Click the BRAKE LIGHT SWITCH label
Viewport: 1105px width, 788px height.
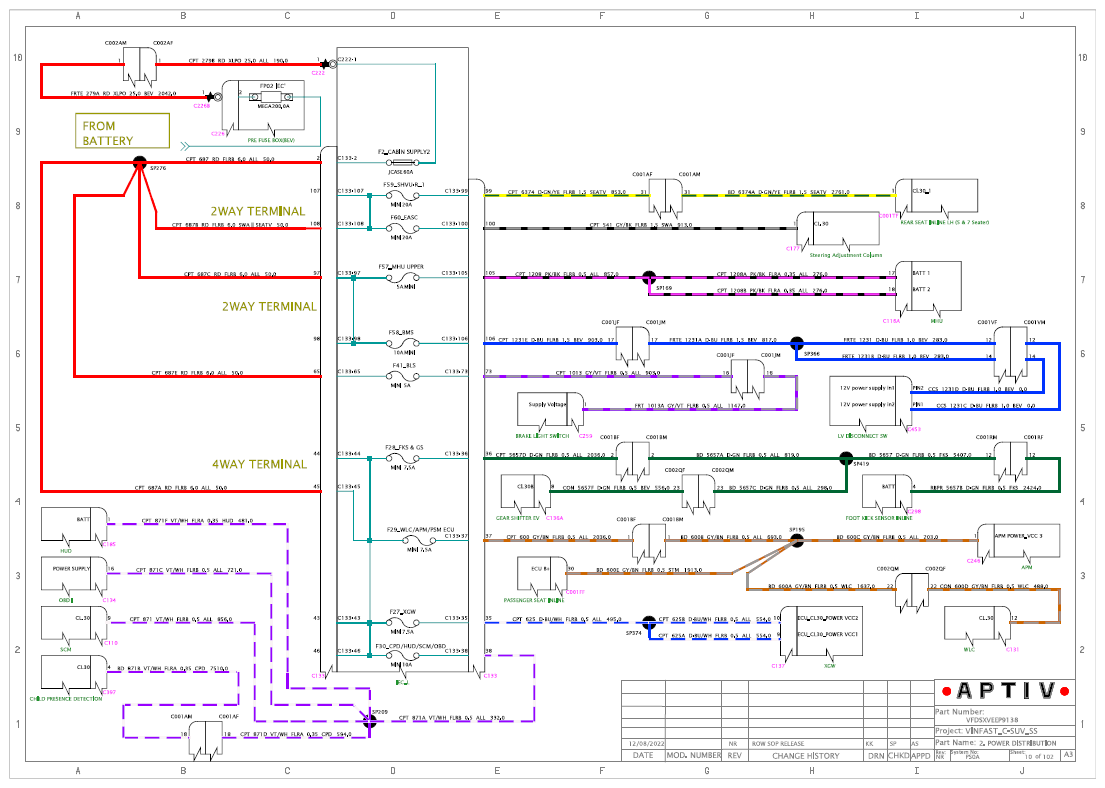click(542, 436)
